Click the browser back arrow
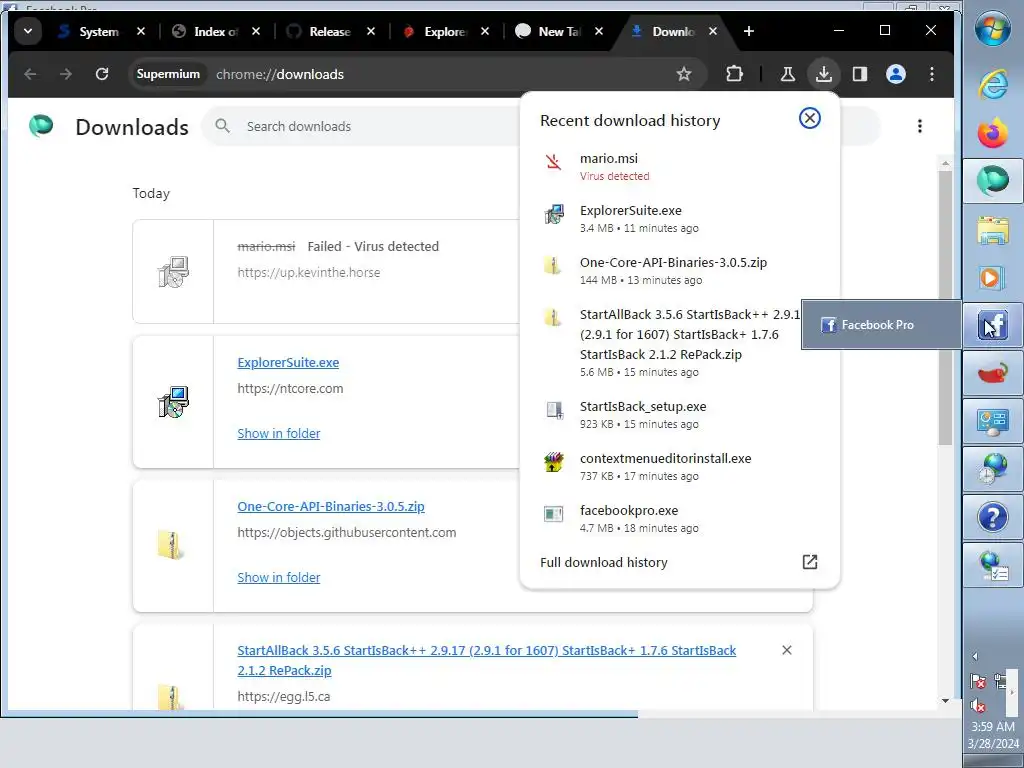This screenshot has width=1024, height=768. tap(30, 74)
